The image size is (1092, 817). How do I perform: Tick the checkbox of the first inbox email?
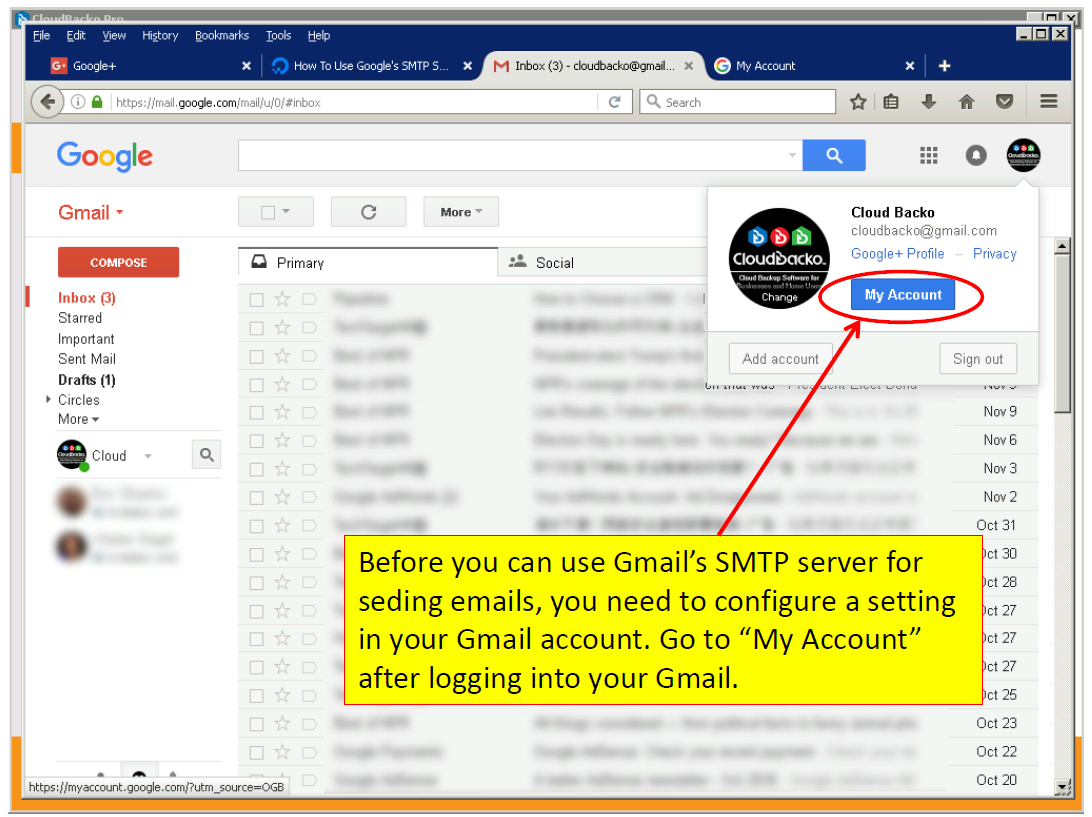256,299
